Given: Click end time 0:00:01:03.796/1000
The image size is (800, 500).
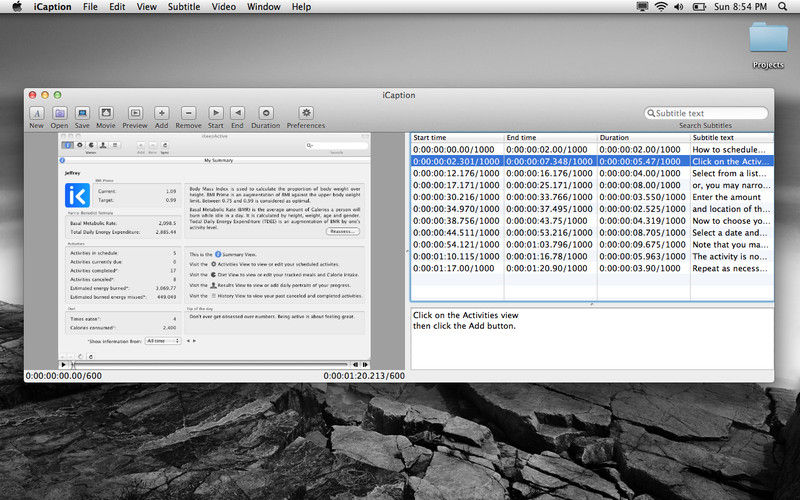Looking at the screenshot, I should (x=549, y=245).
